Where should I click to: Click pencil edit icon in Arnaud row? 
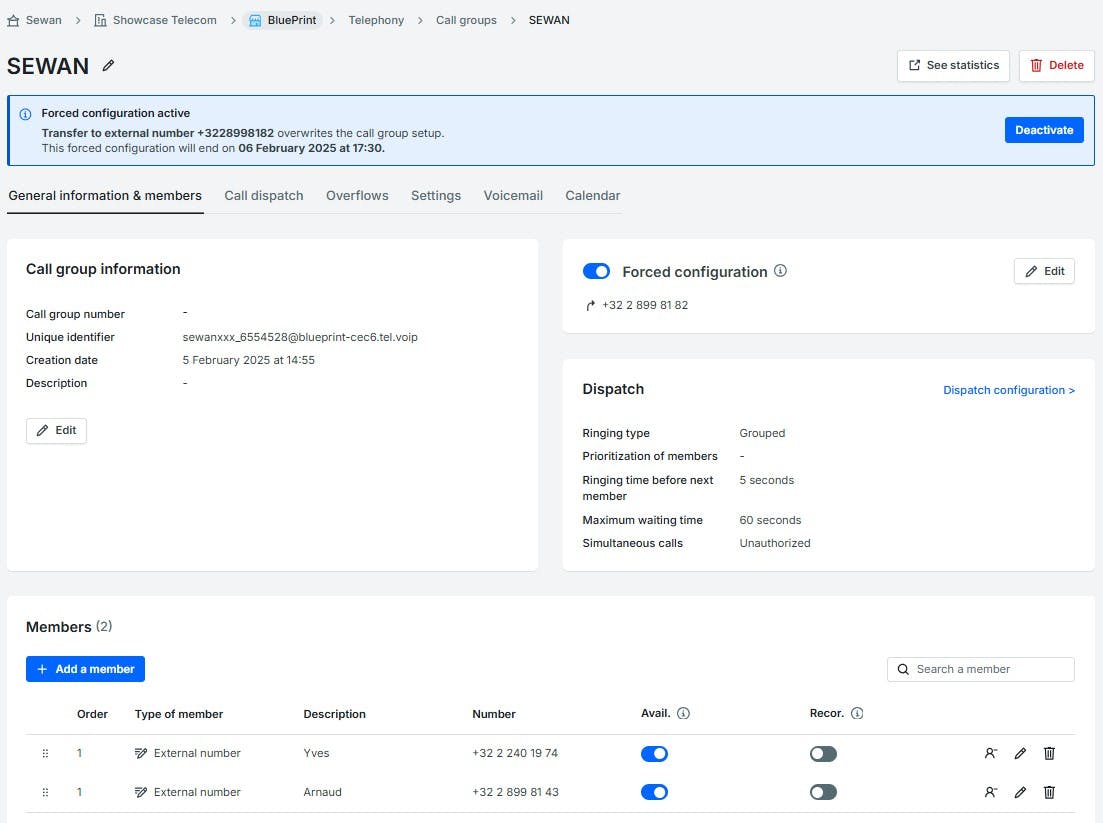[1020, 792]
